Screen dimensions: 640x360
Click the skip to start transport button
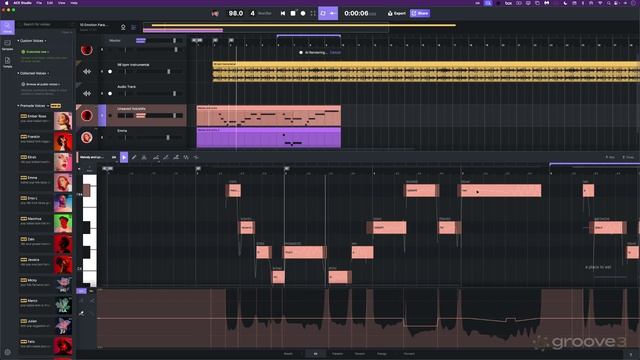point(283,13)
